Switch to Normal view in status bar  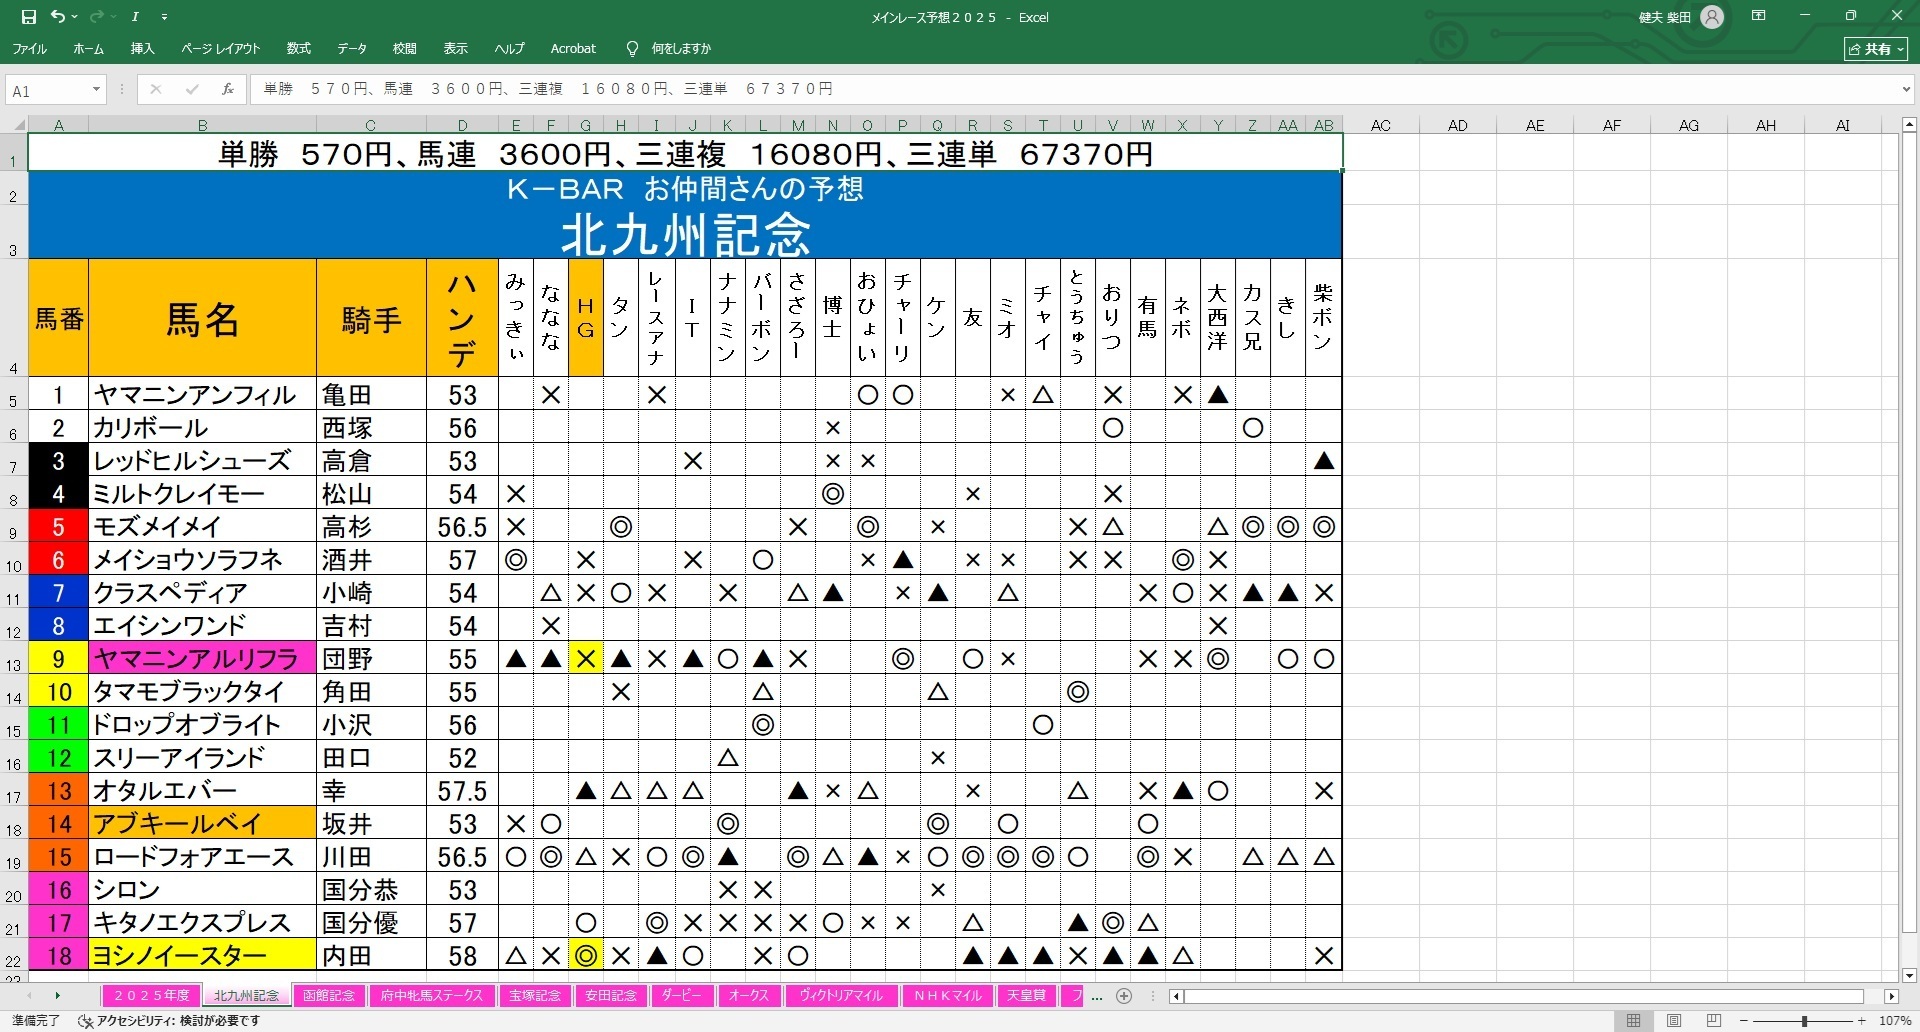pos(1633,1021)
